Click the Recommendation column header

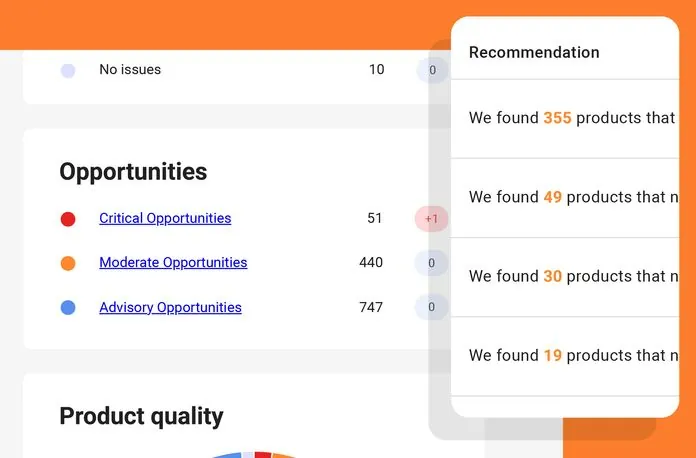[534, 53]
